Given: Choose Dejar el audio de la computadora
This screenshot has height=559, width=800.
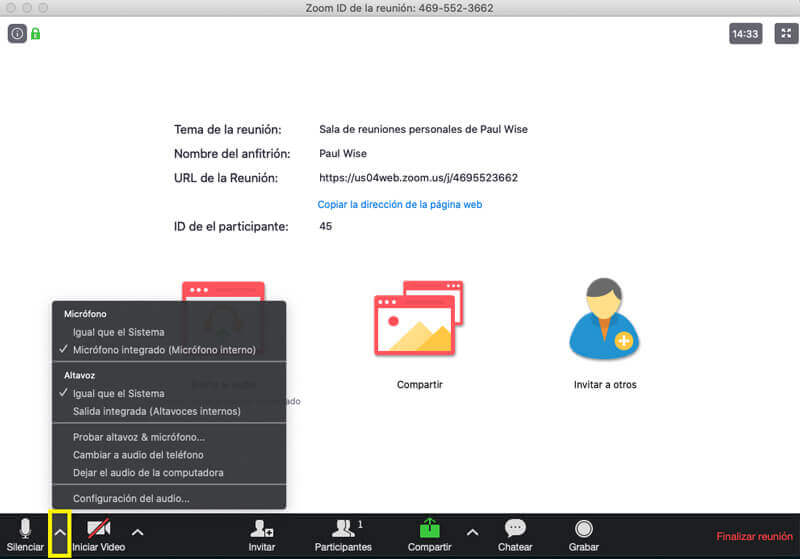Looking at the screenshot, I should tap(169, 473).
